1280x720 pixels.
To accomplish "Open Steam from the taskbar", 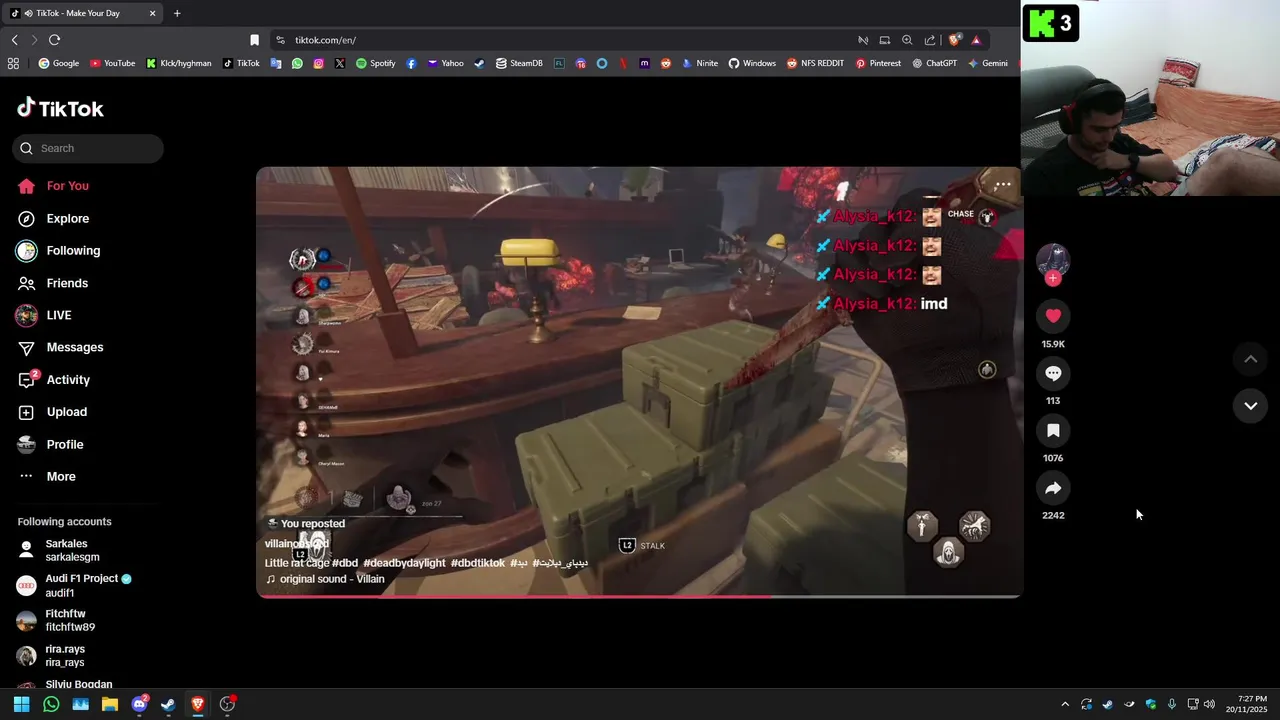I will coord(168,704).
